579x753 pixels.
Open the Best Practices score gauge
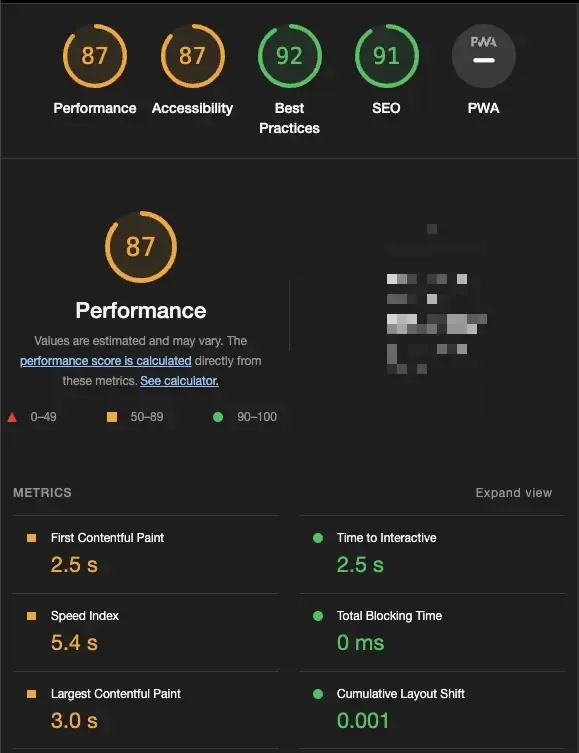pyautogui.click(x=290, y=56)
